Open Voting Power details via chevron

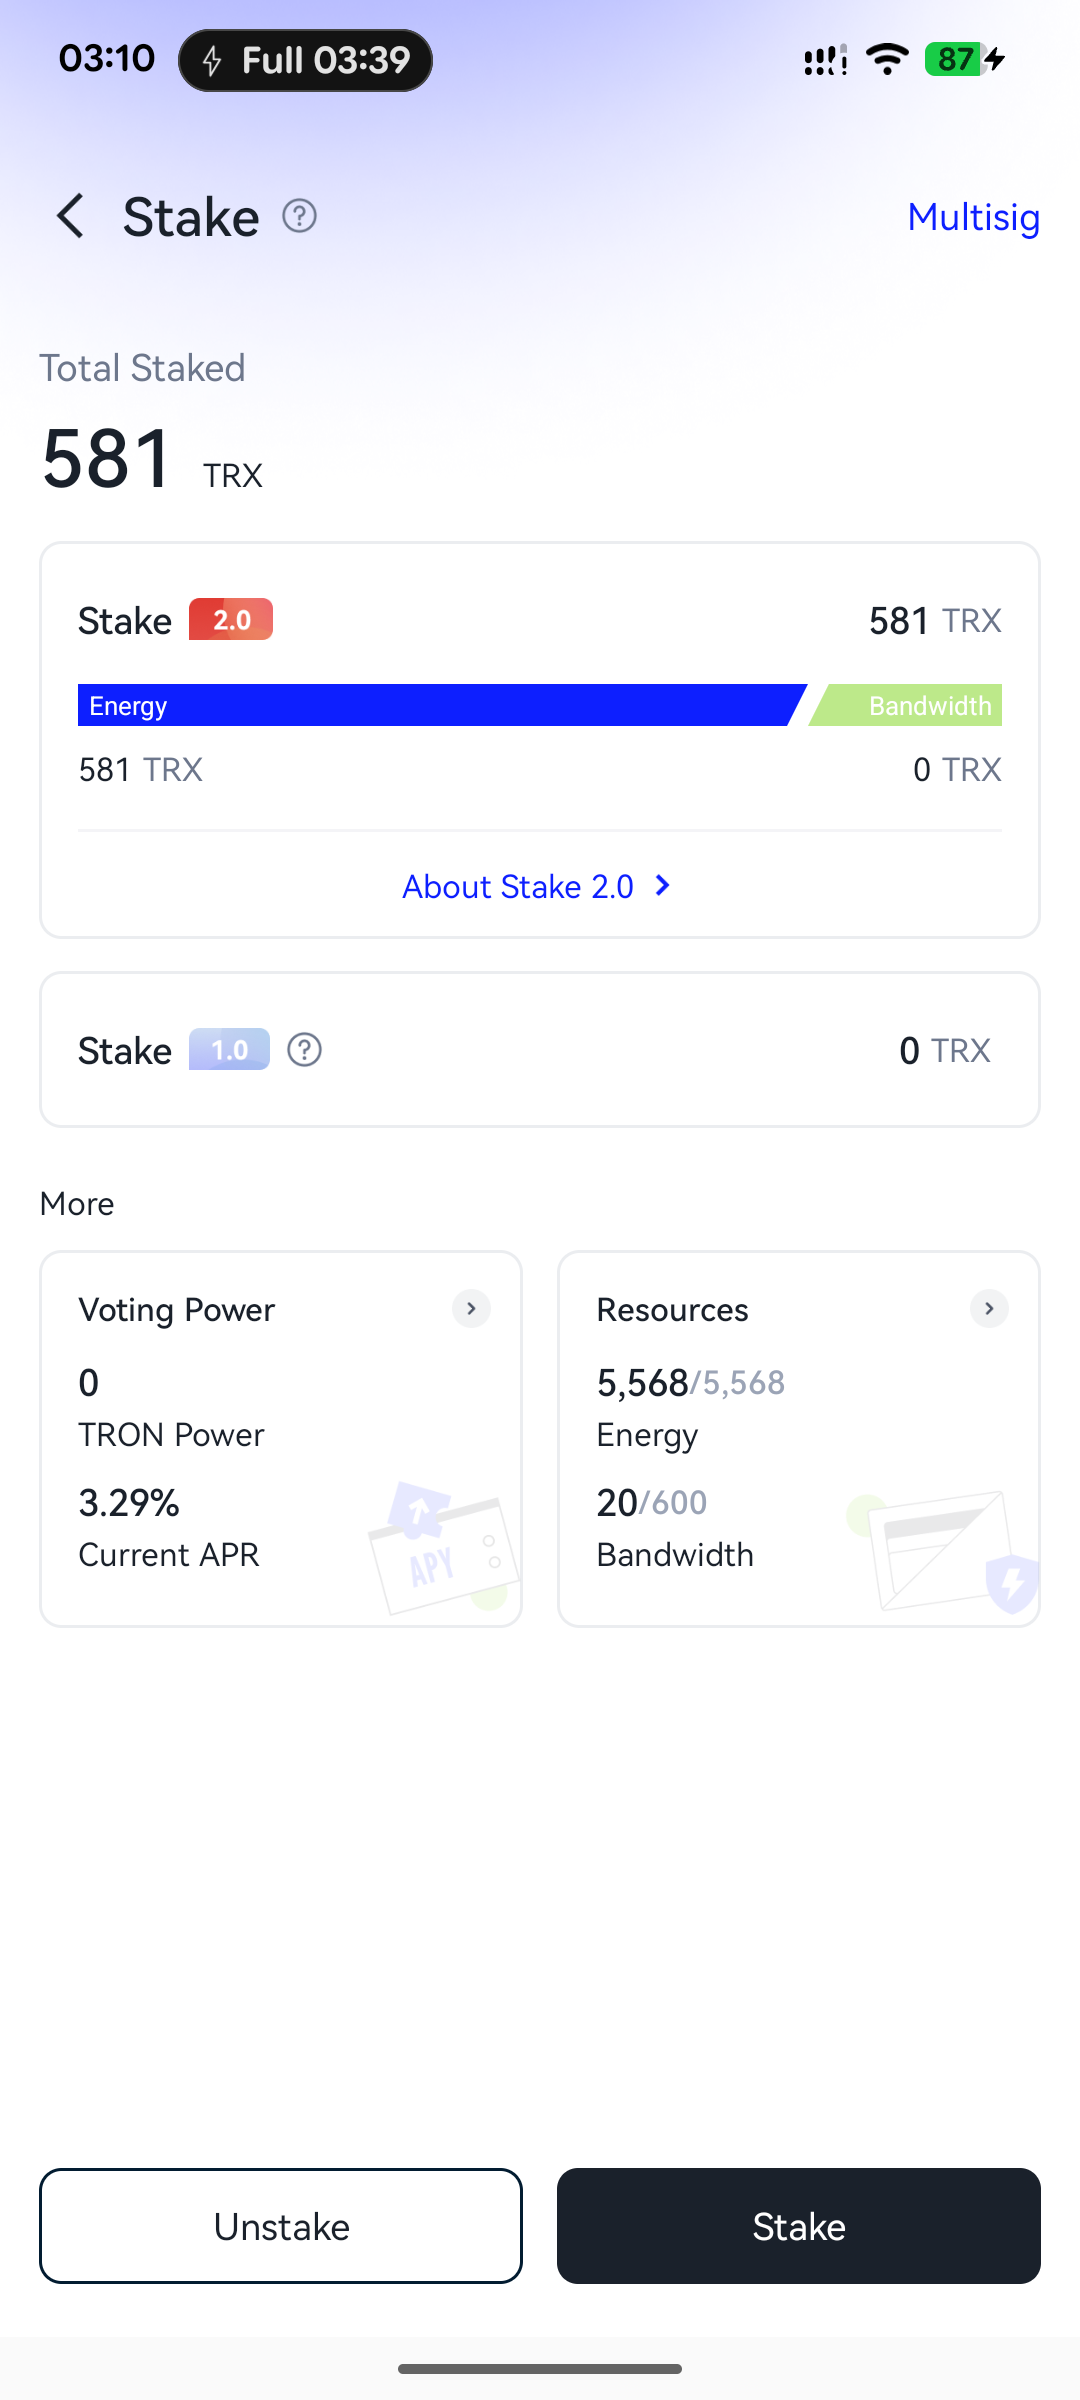click(471, 1309)
